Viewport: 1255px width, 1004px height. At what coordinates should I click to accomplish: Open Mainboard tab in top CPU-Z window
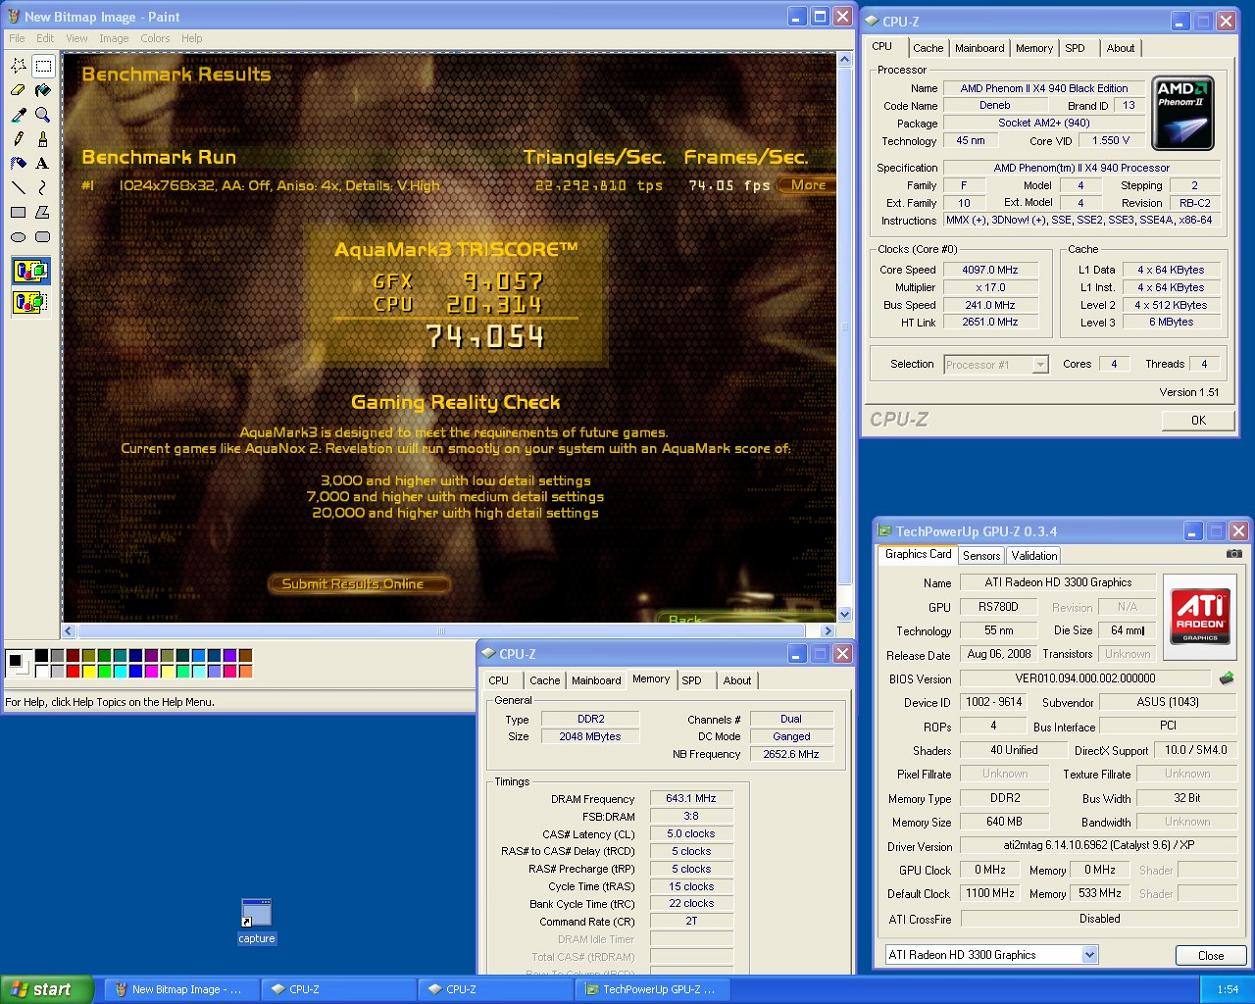pyautogui.click(x=979, y=48)
